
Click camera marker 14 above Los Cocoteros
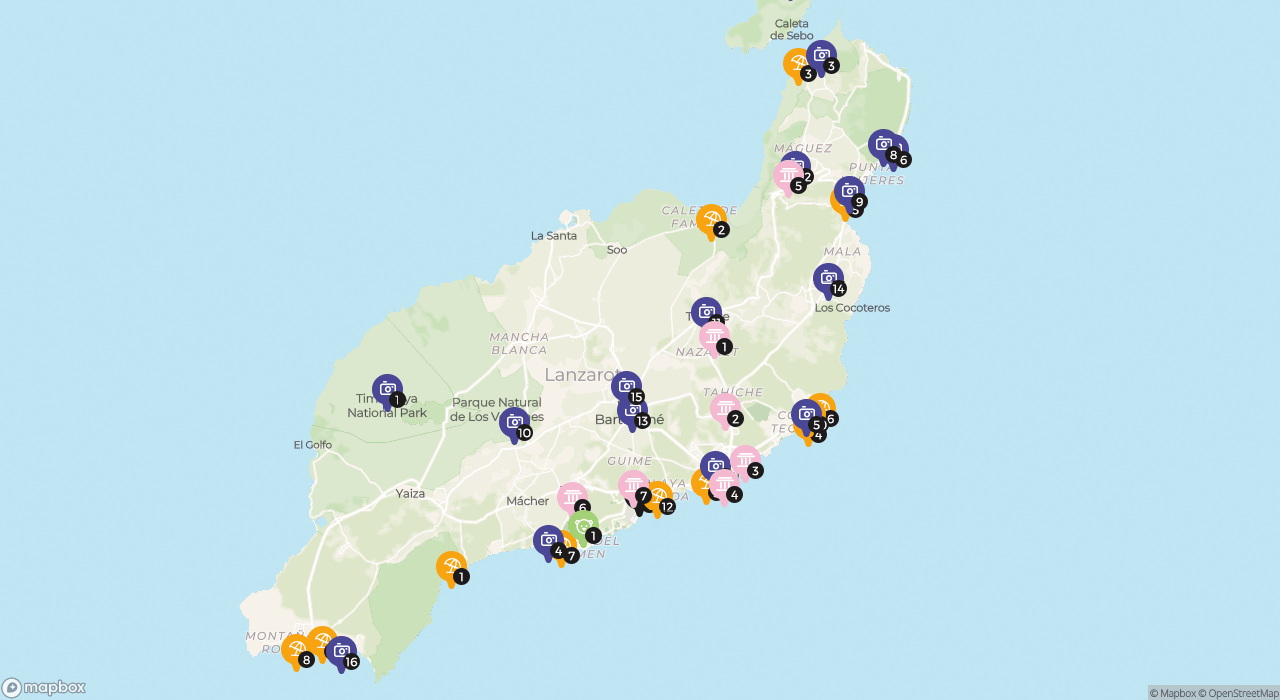tap(828, 280)
